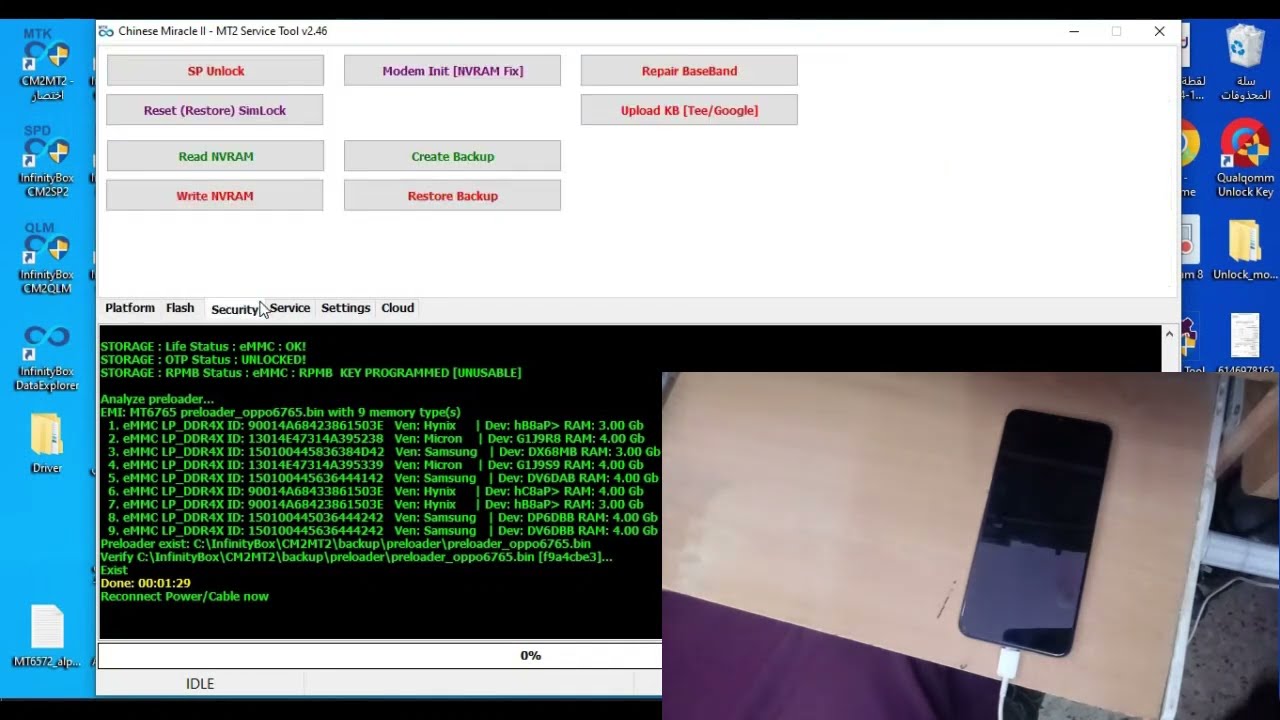
Task: Open Qualcomm Unlock Key desktop icon
Action: [x=1245, y=158]
